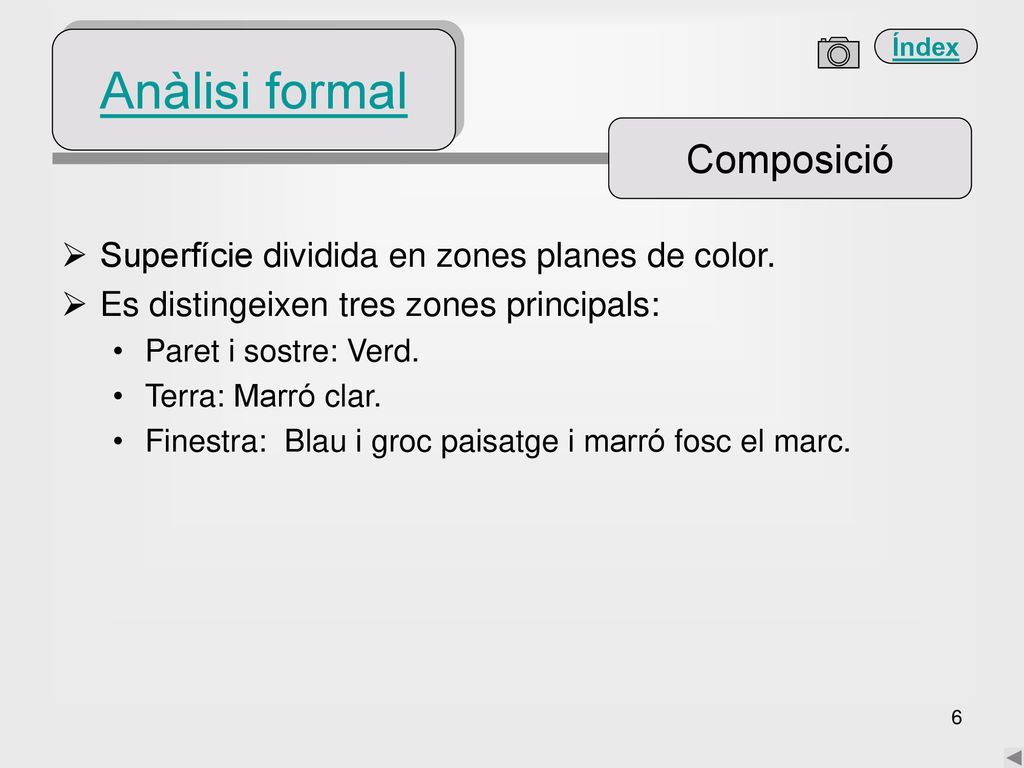
Task: Click the line 'Es distingeixen tres zones principals'
Action: [380, 304]
